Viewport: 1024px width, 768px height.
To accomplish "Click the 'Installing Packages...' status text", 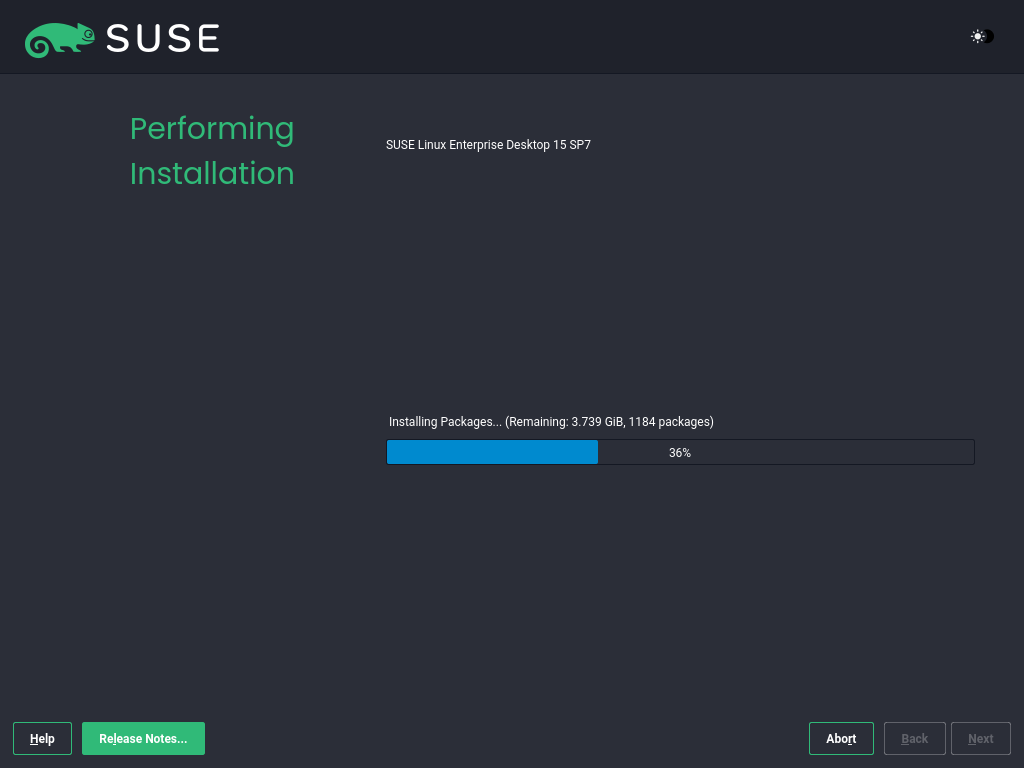I will pos(445,422).
